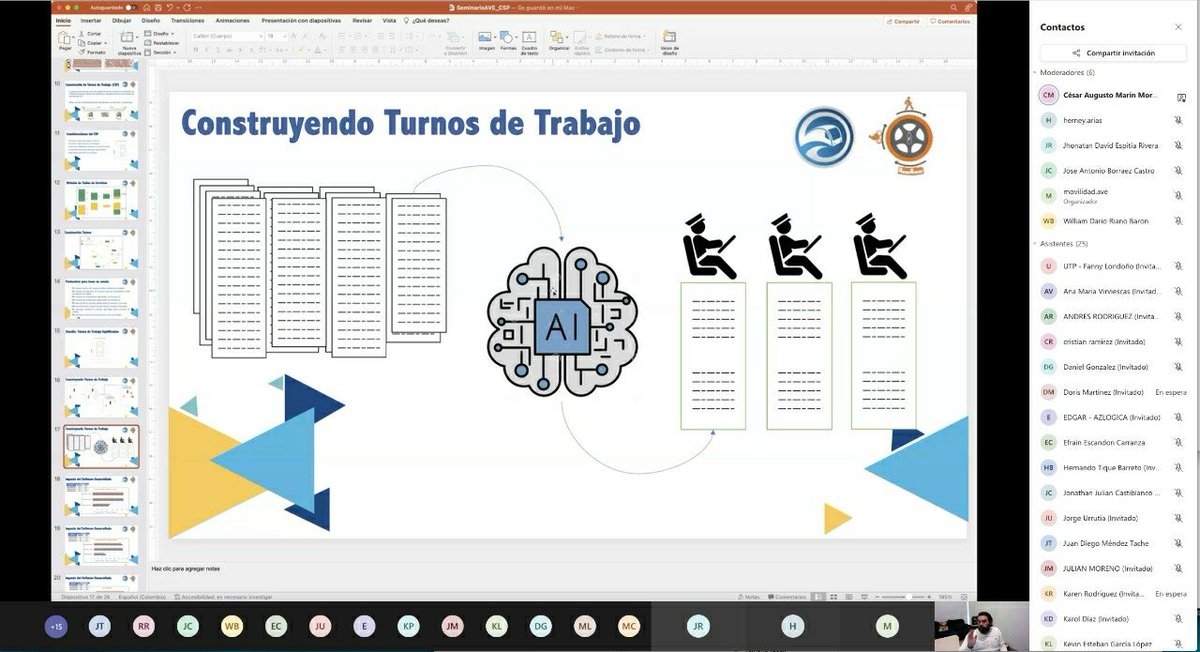
Task: Select contact Doris Martinez (Invitado)
Action: (x=1112, y=392)
